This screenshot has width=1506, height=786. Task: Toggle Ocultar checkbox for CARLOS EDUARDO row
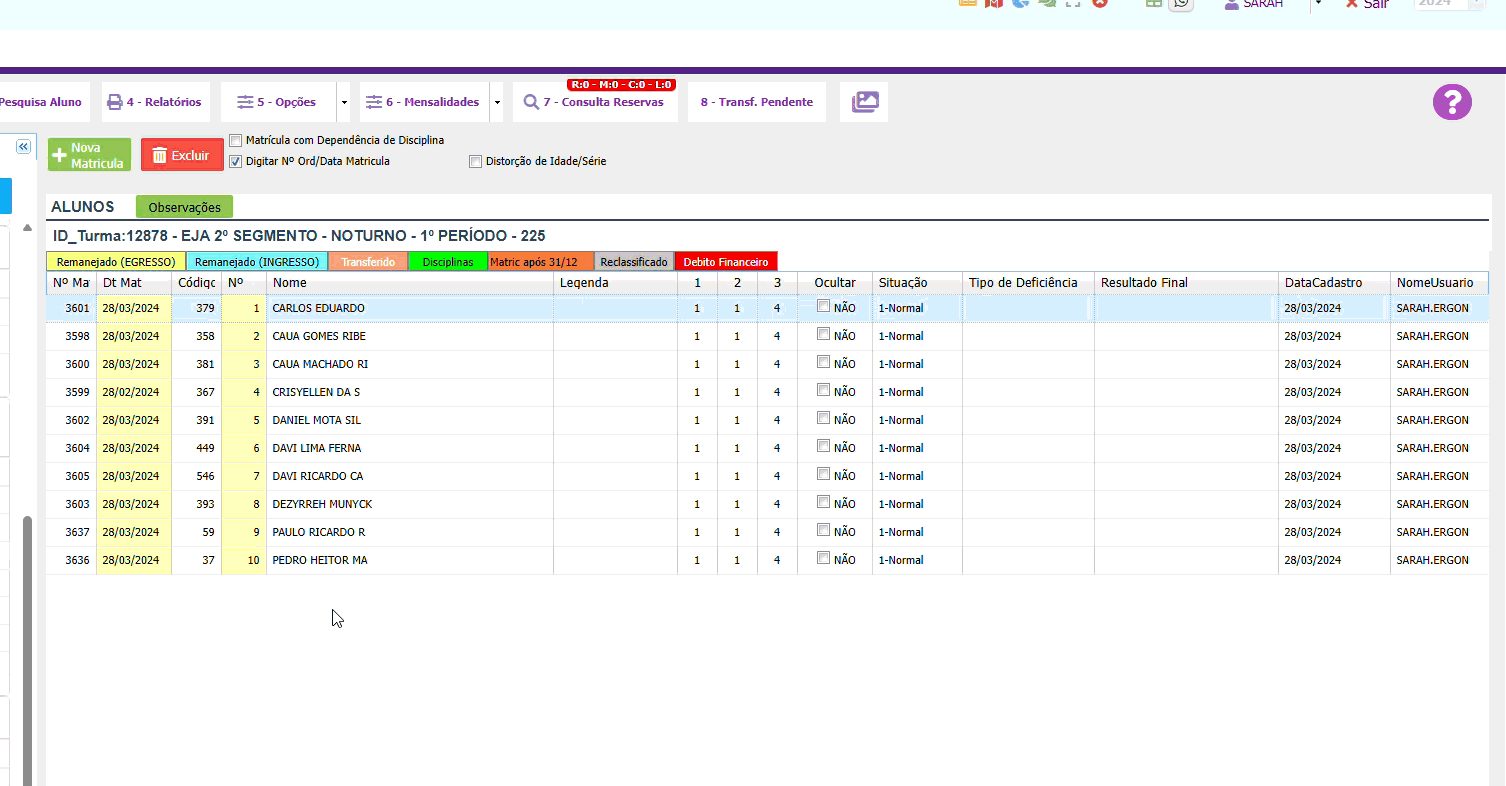[824, 307]
